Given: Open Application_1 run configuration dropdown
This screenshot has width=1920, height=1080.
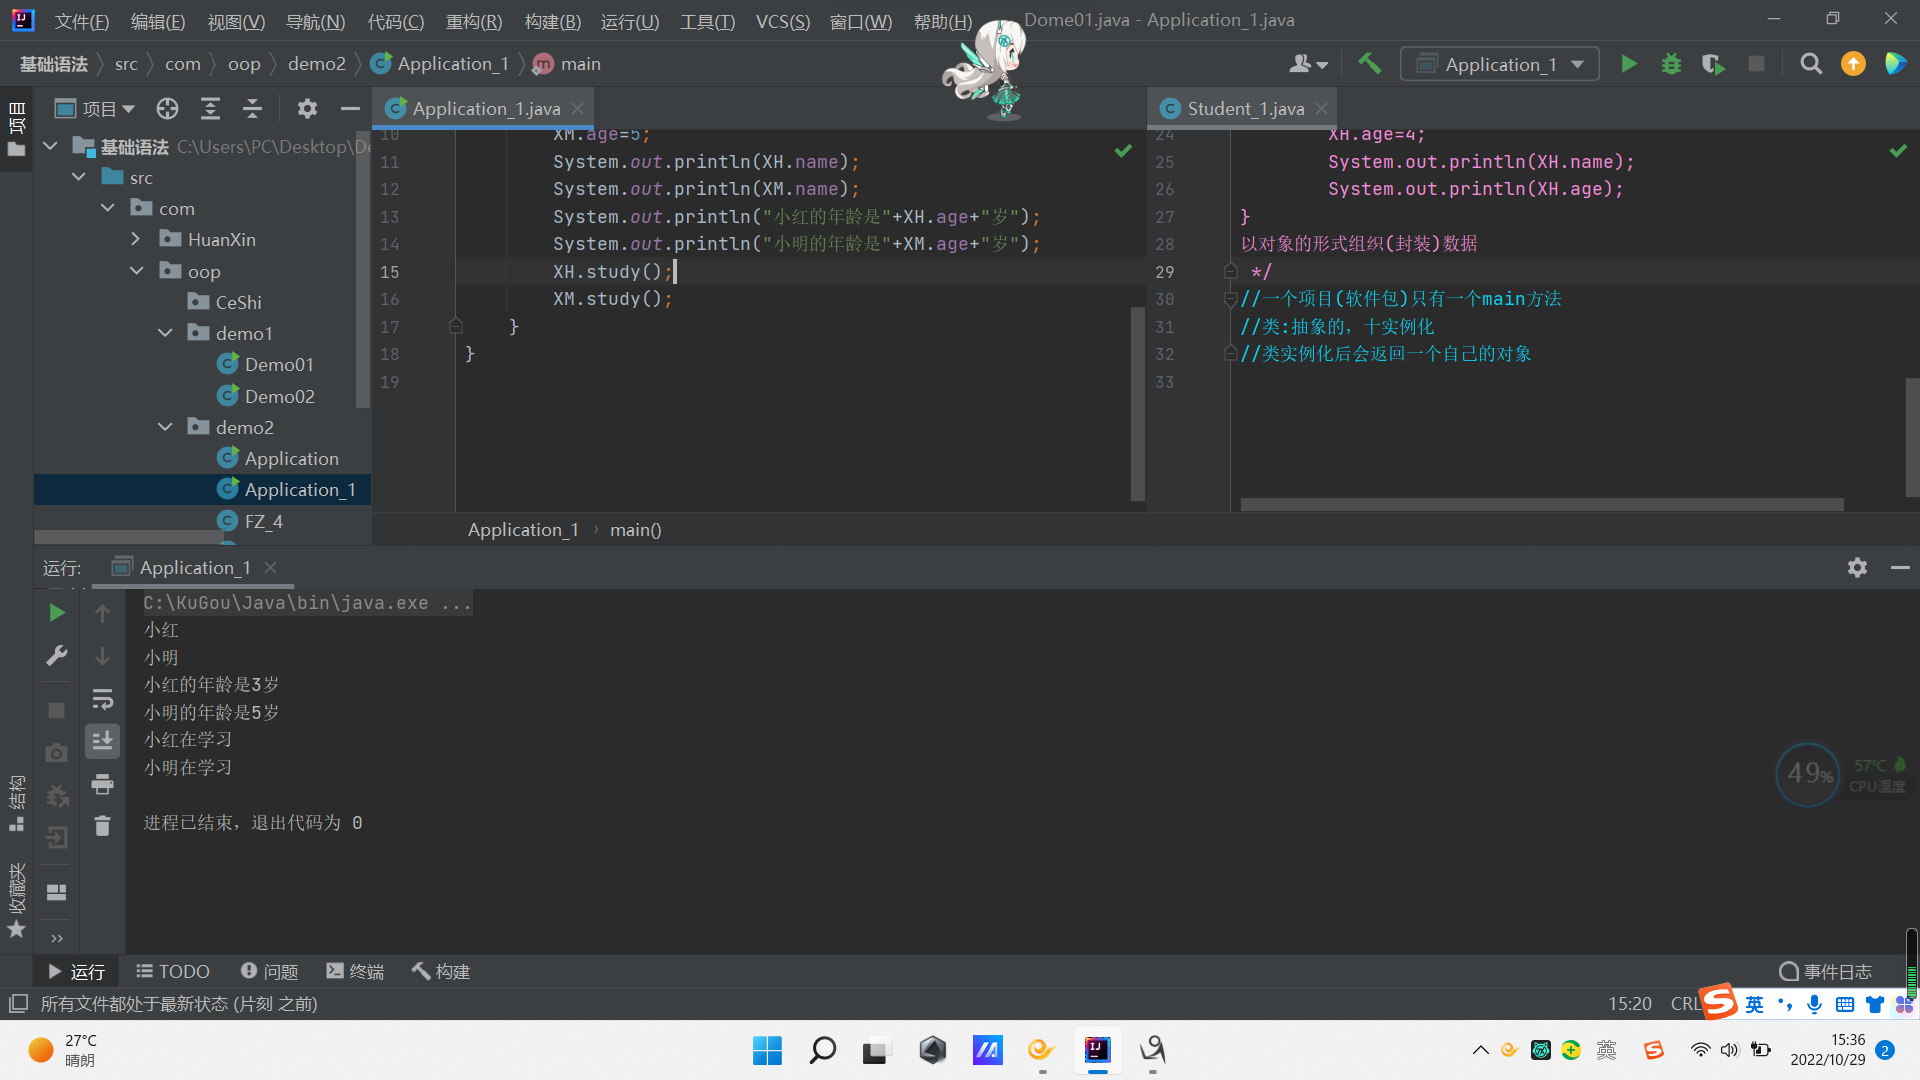Looking at the screenshot, I should [1499, 64].
